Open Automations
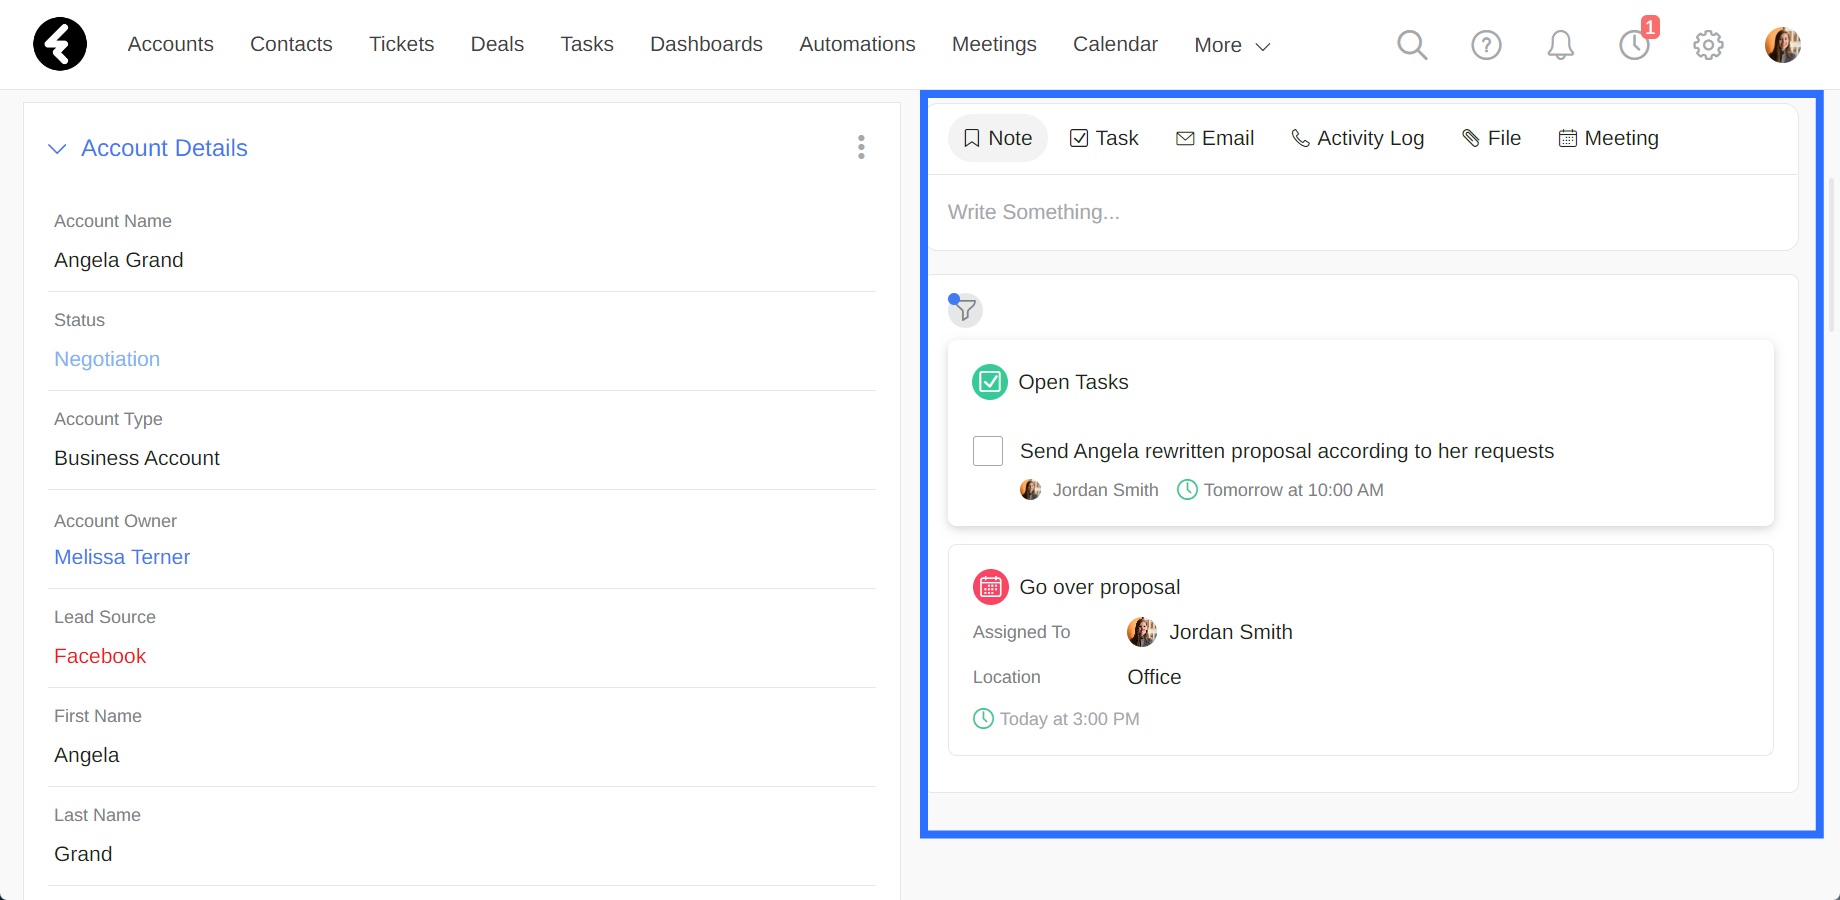The height and width of the screenshot is (900, 1840). (857, 44)
